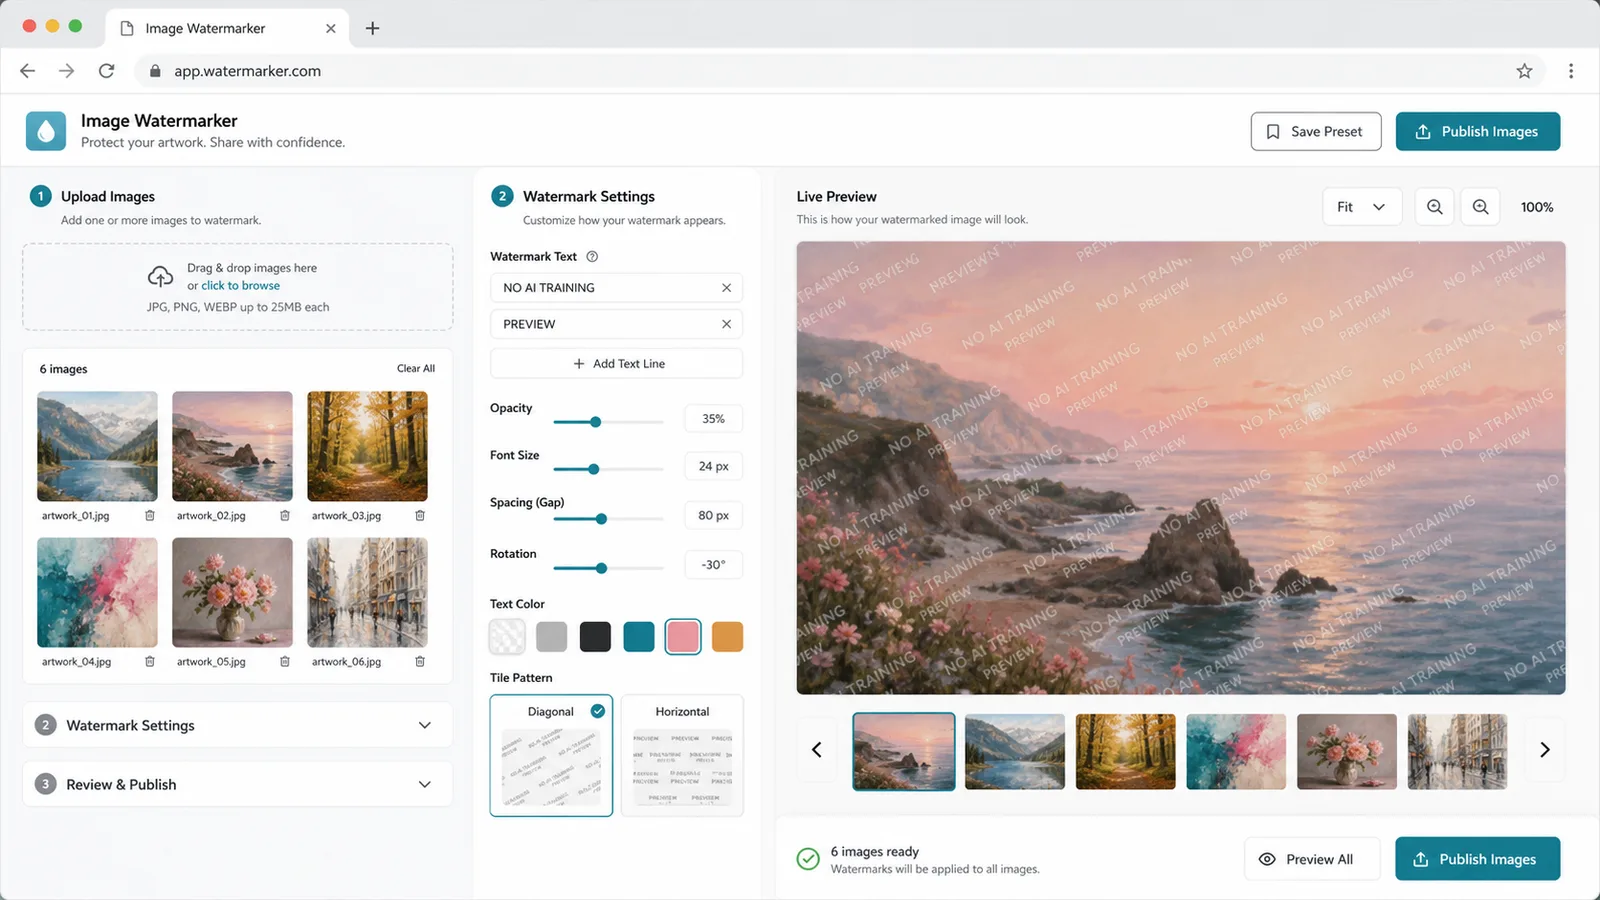The height and width of the screenshot is (900, 1600).
Task: Remove the NO AI TRAINING text line
Action: 726,288
